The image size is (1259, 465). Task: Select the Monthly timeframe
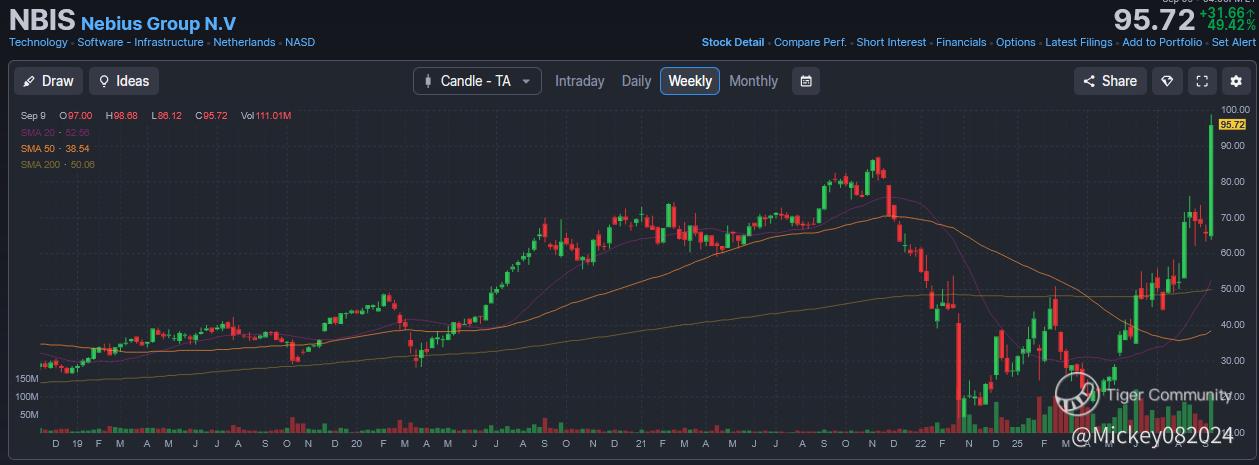[x=753, y=81]
